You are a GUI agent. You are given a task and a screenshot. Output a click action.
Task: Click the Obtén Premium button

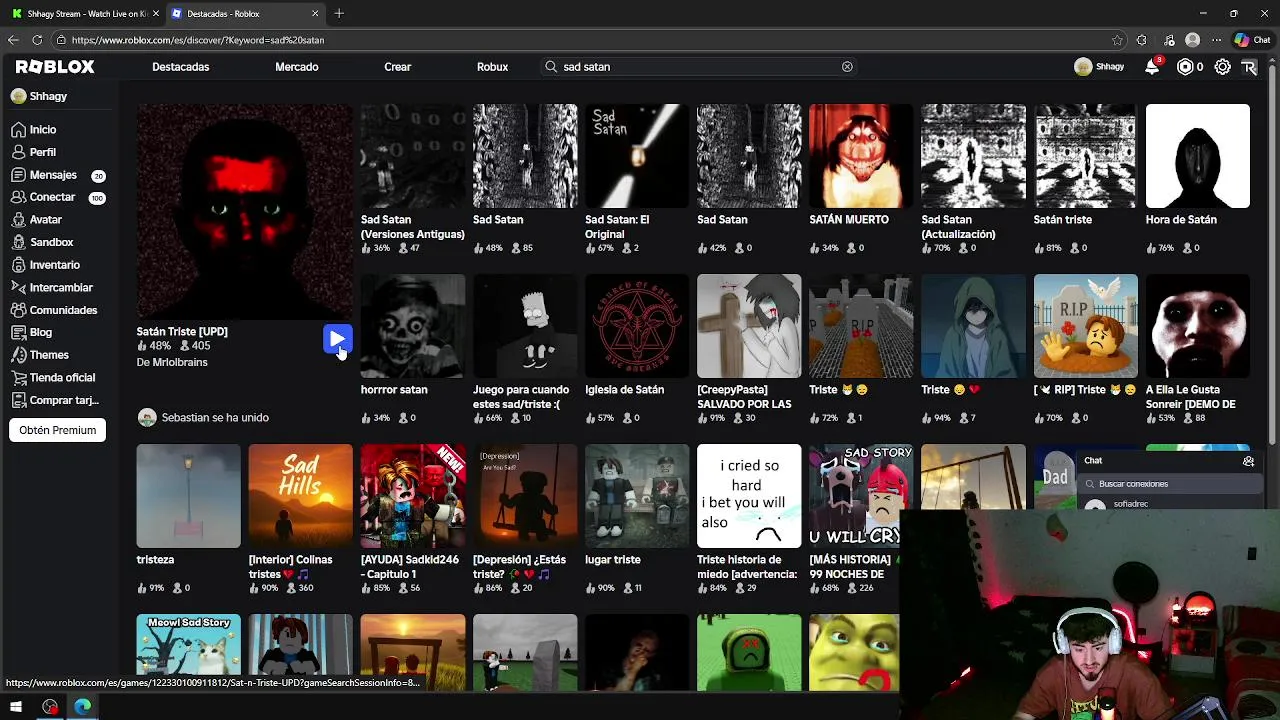click(x=57, y=430)
